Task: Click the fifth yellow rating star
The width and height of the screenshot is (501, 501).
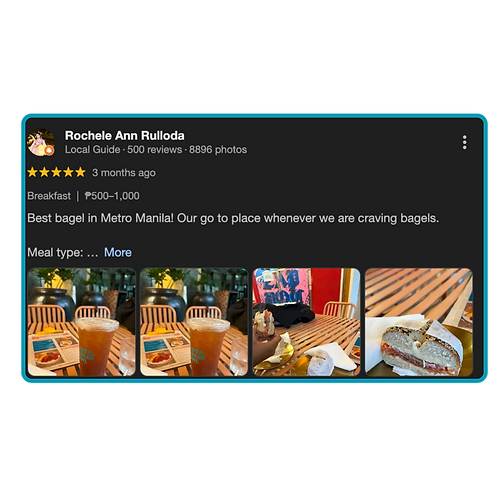Action: point(80,172)
